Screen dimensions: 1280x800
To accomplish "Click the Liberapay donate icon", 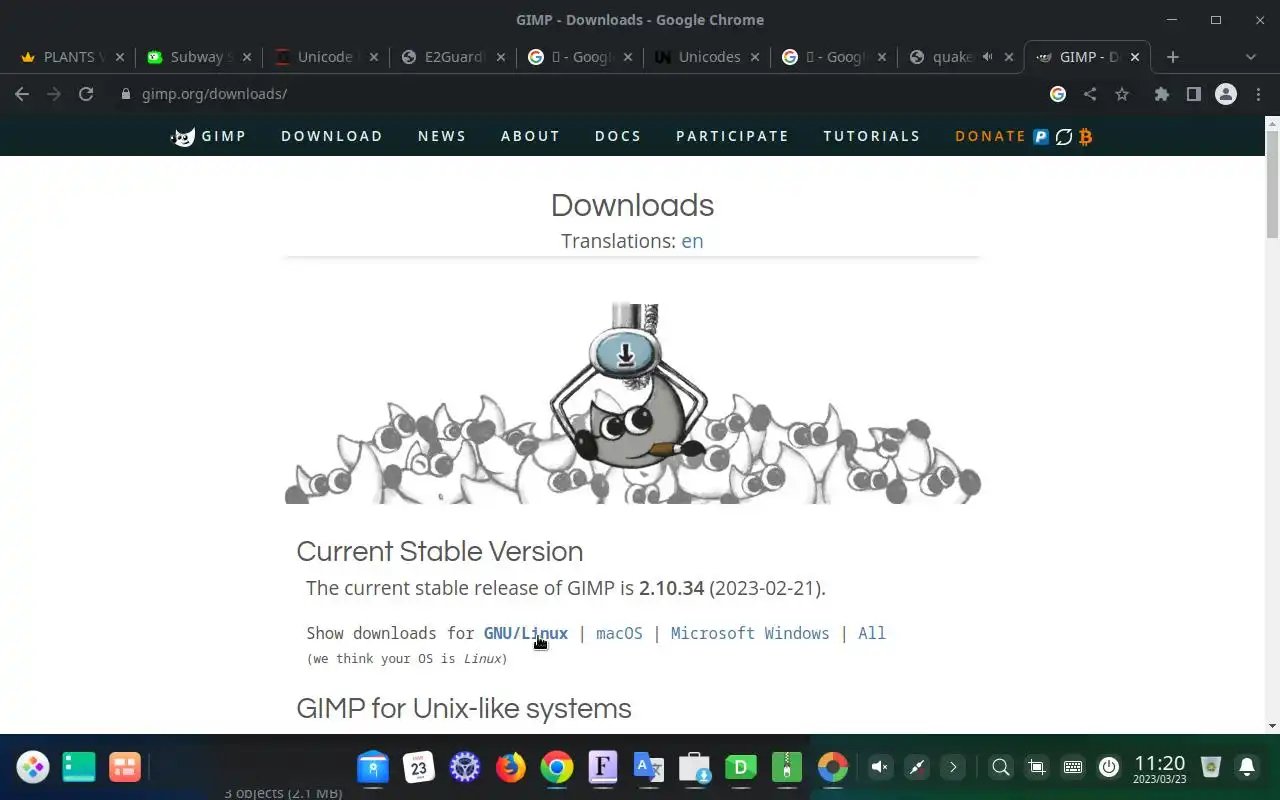I will coord(1064,137).
